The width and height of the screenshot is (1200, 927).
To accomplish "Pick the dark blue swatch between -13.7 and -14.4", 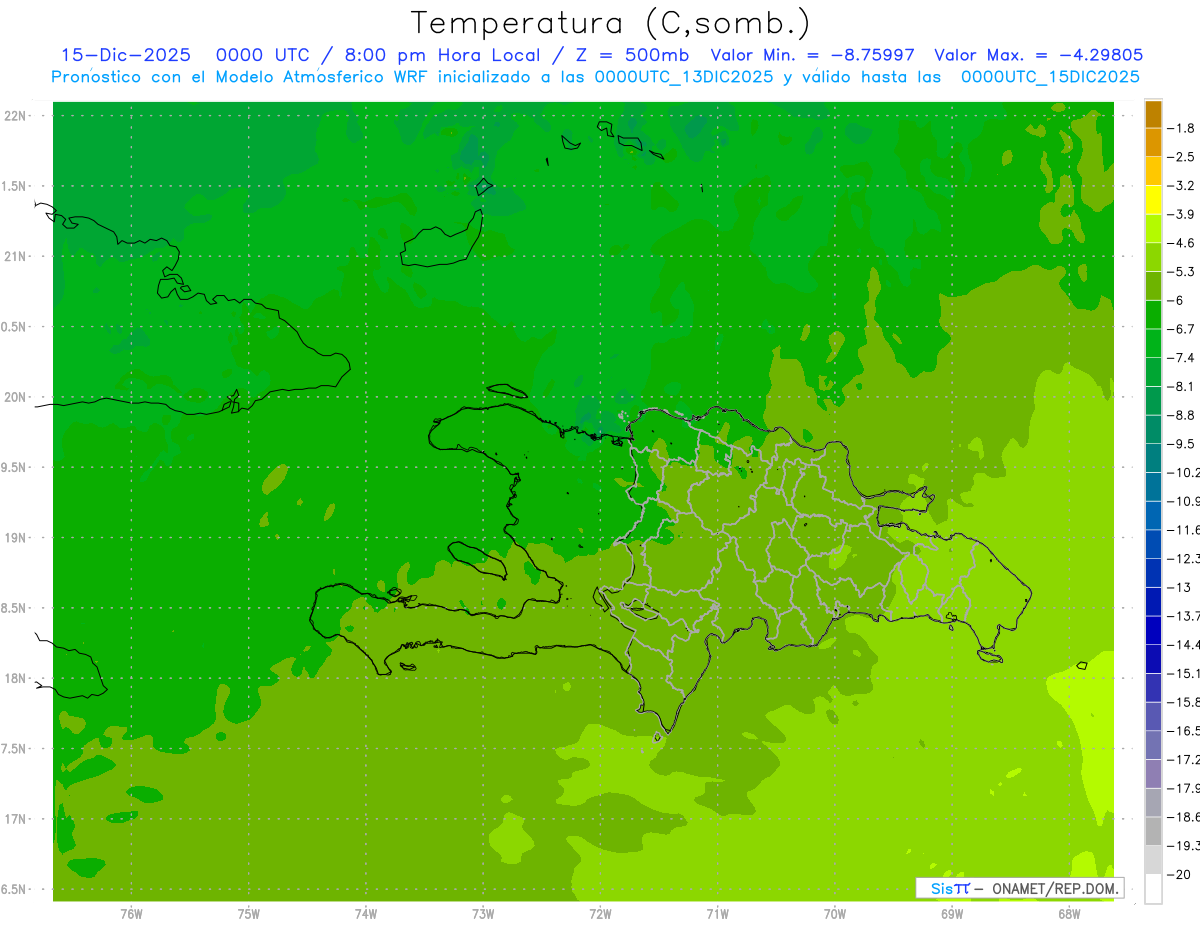I will pyautogui.click(x=1153, y=630).
